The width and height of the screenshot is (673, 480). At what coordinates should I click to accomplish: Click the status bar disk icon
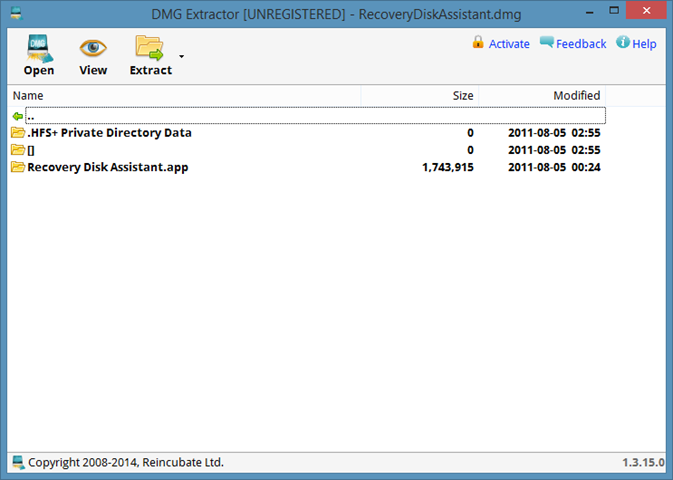(17, 463)
